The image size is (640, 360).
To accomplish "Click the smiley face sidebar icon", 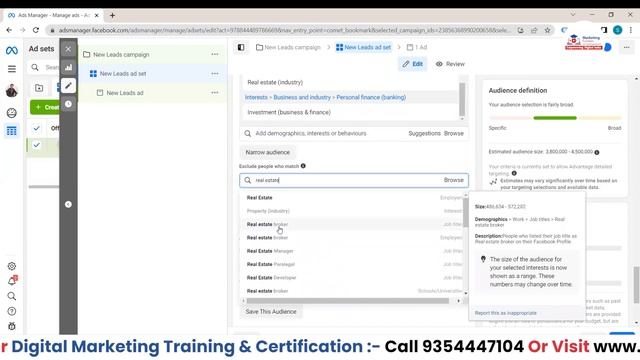I will [11, 113].
